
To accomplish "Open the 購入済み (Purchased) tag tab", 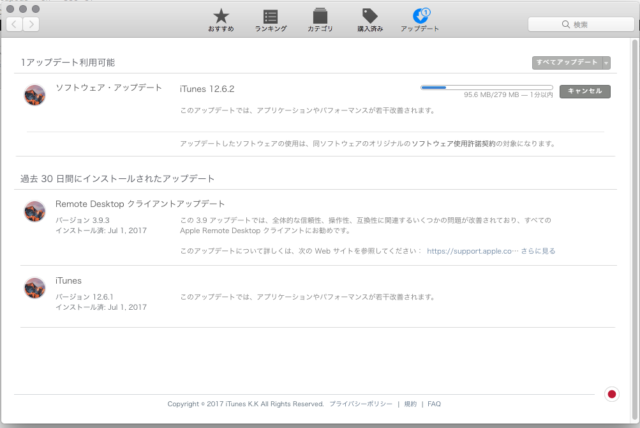I will coord(370,20).
